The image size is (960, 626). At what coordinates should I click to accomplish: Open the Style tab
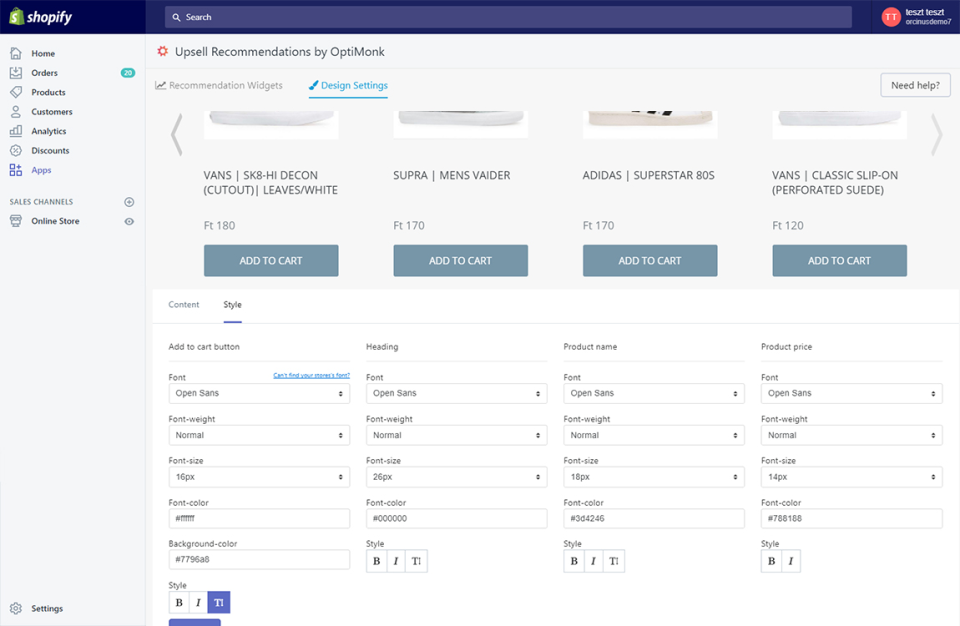(x=233, y=304)
